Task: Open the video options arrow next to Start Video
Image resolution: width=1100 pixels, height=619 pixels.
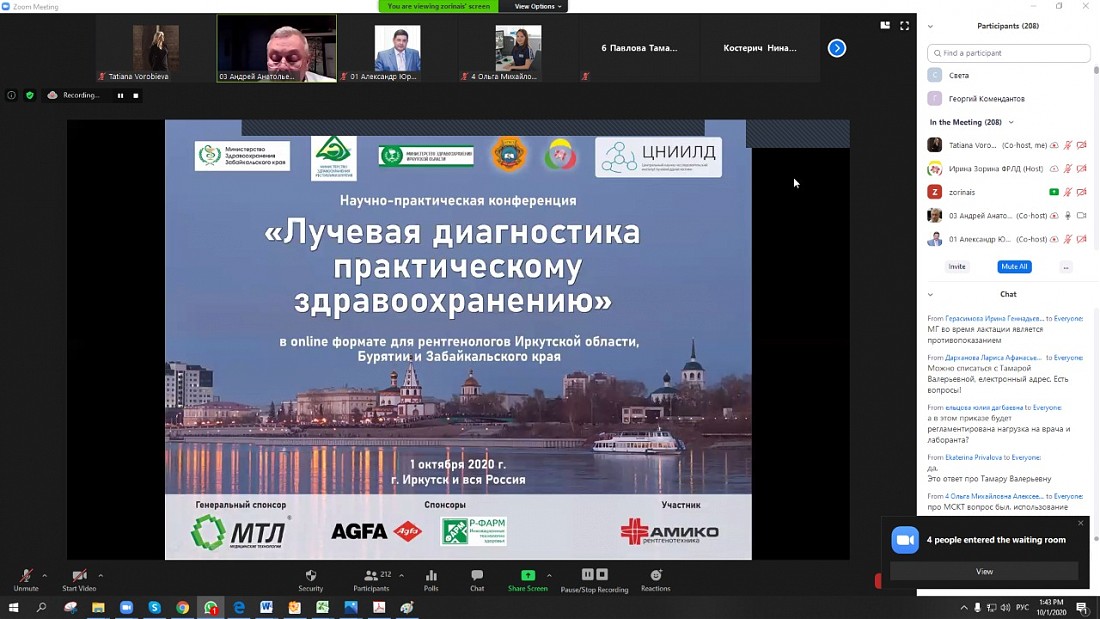Action: click(x=101, y=575)
